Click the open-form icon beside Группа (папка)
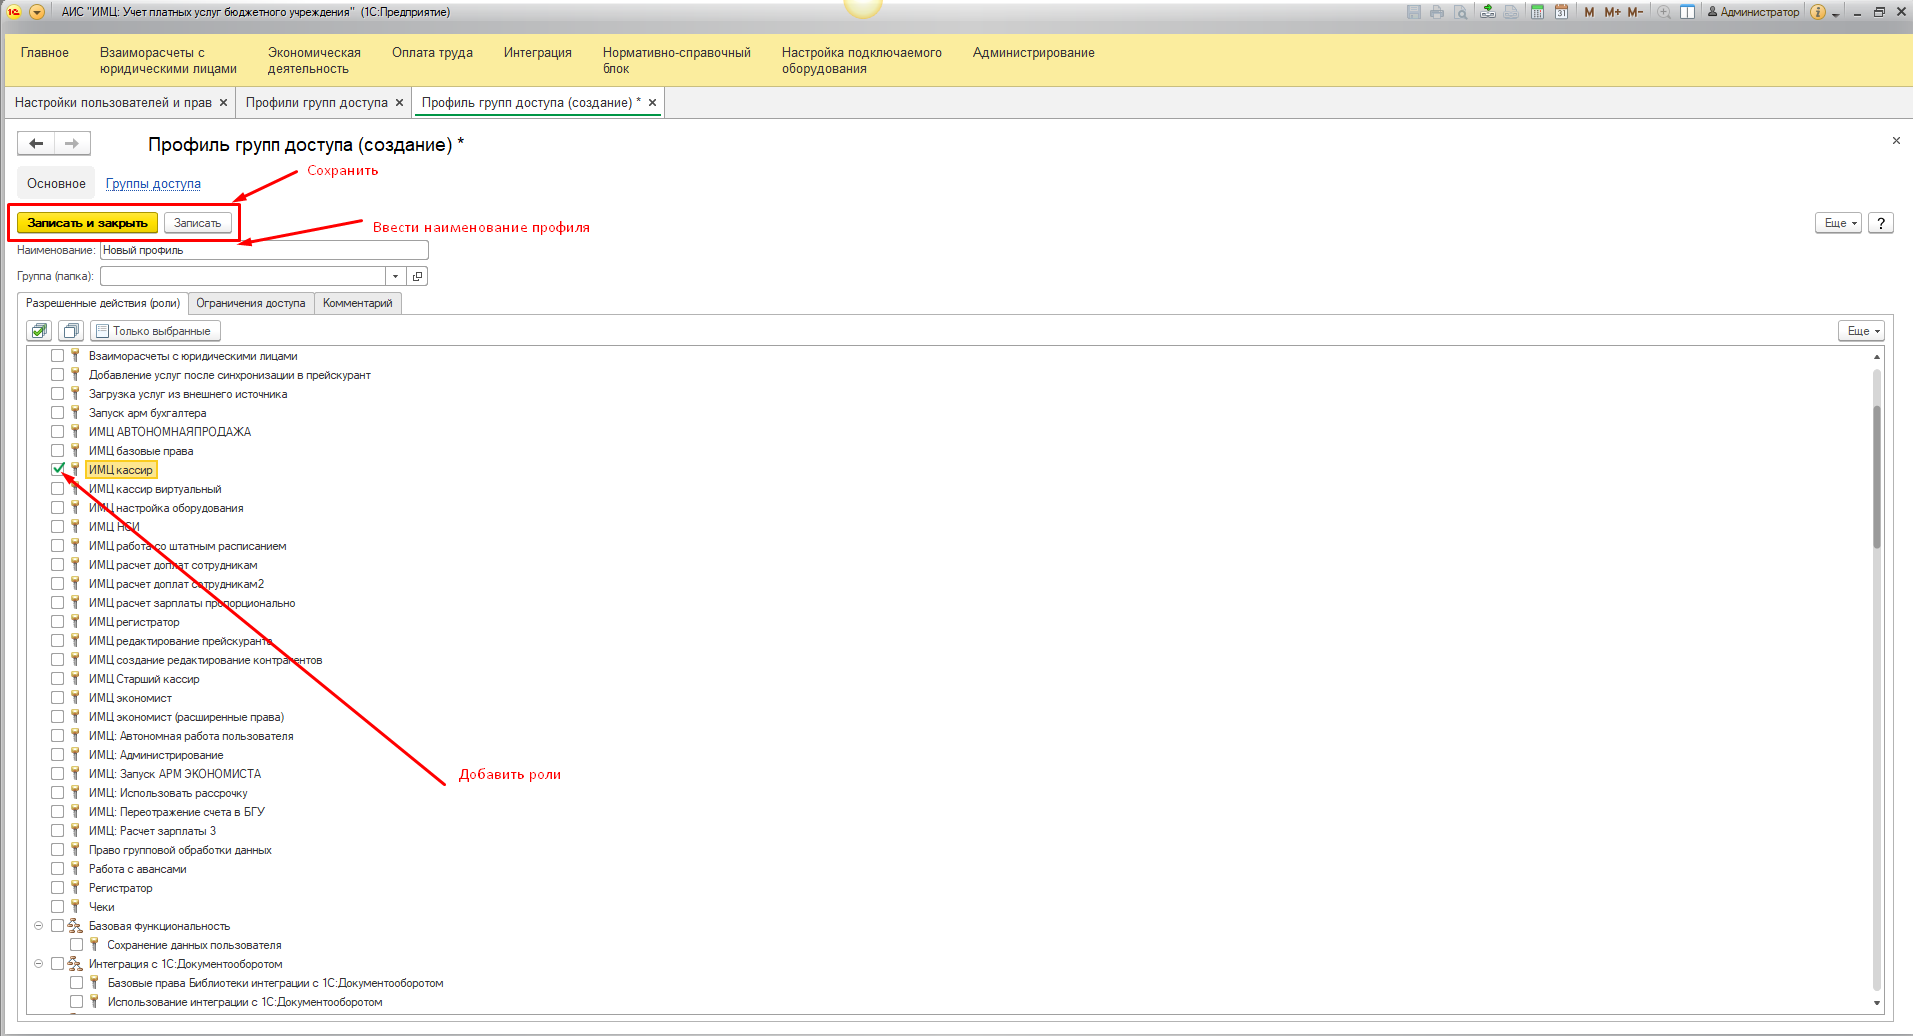This screenshot has height=1036, width=1913. coord(418,276)
